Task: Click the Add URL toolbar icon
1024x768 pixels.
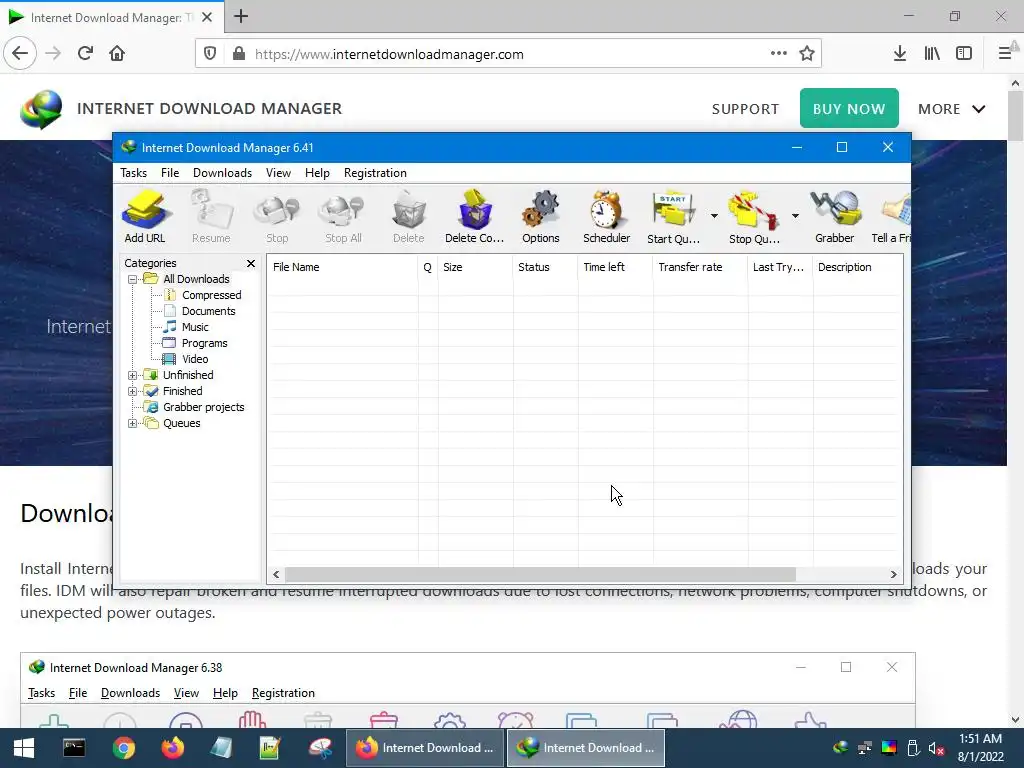Action: point(145,217)
